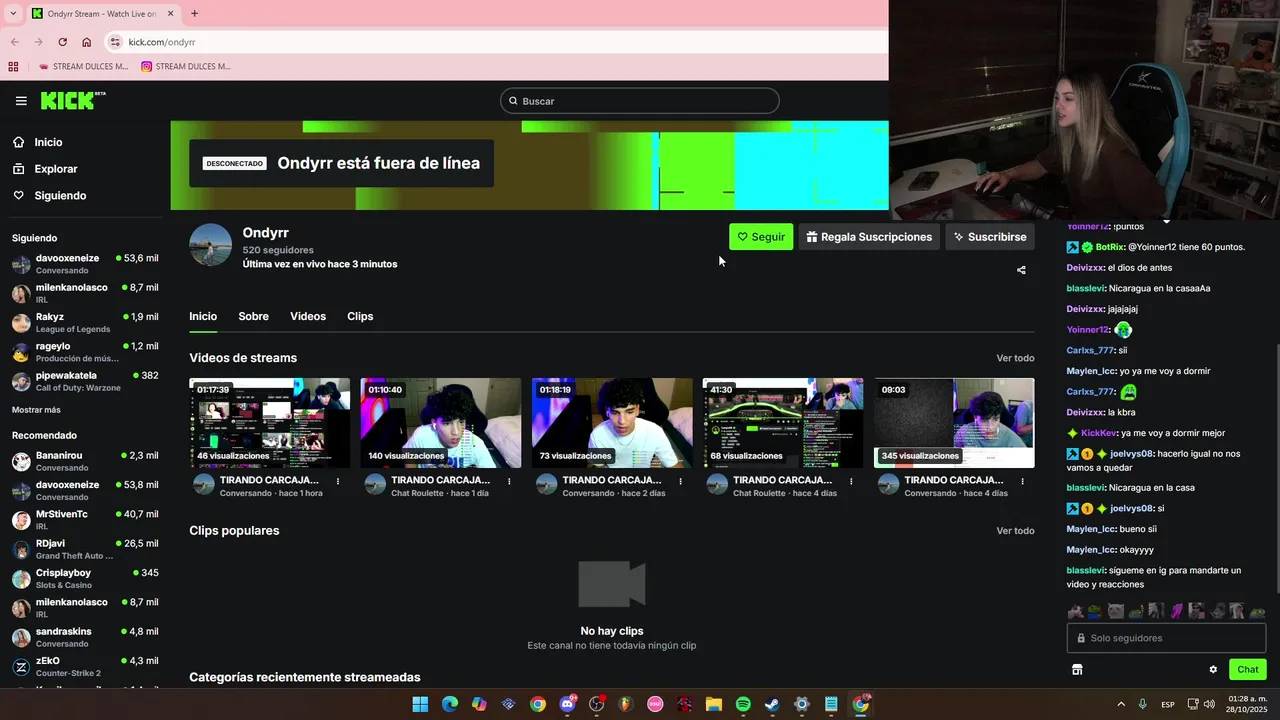This screenshot has width=1280, height=720.
Task: Open the browser tab list dropdown
Action: (x=13, y=13)
